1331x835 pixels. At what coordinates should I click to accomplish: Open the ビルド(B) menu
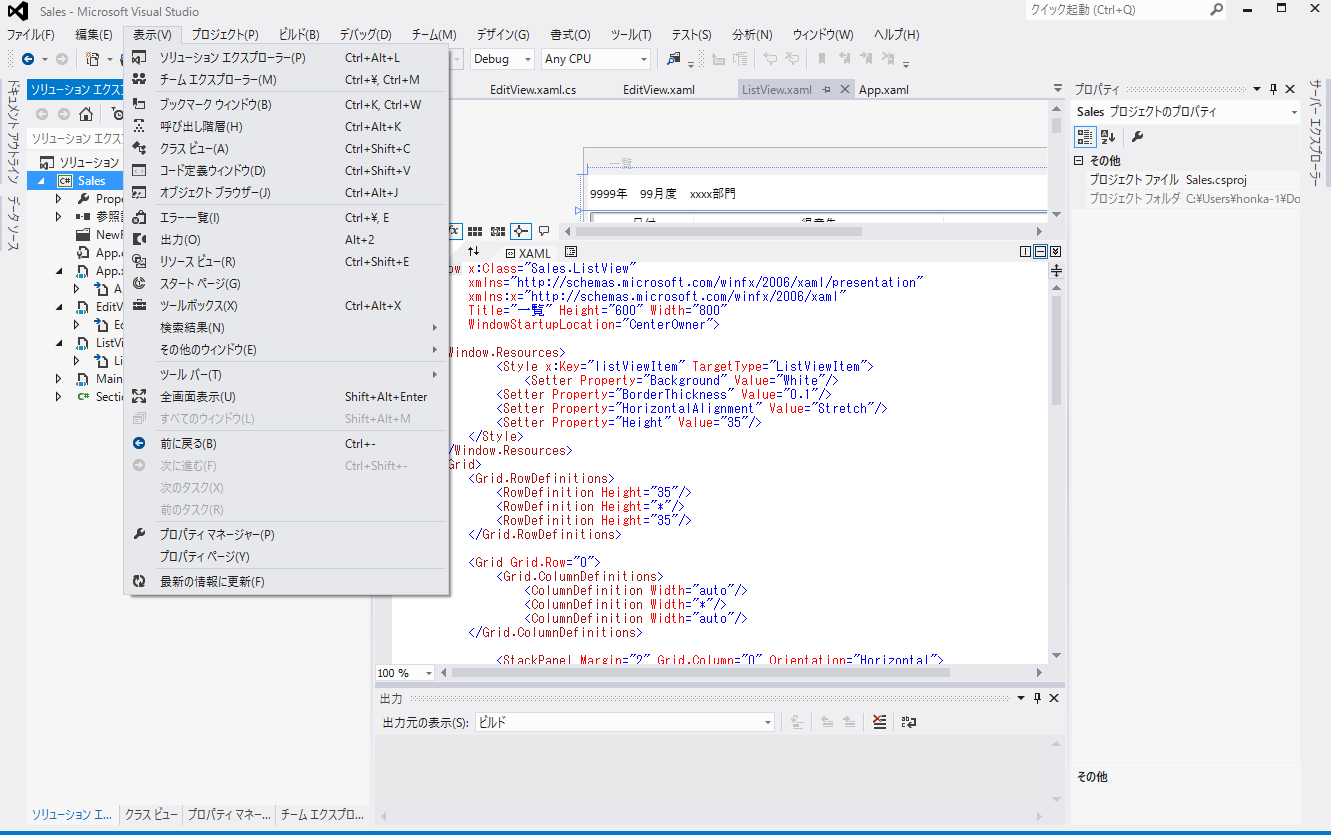pyautogui.click(x=299, y=35)
